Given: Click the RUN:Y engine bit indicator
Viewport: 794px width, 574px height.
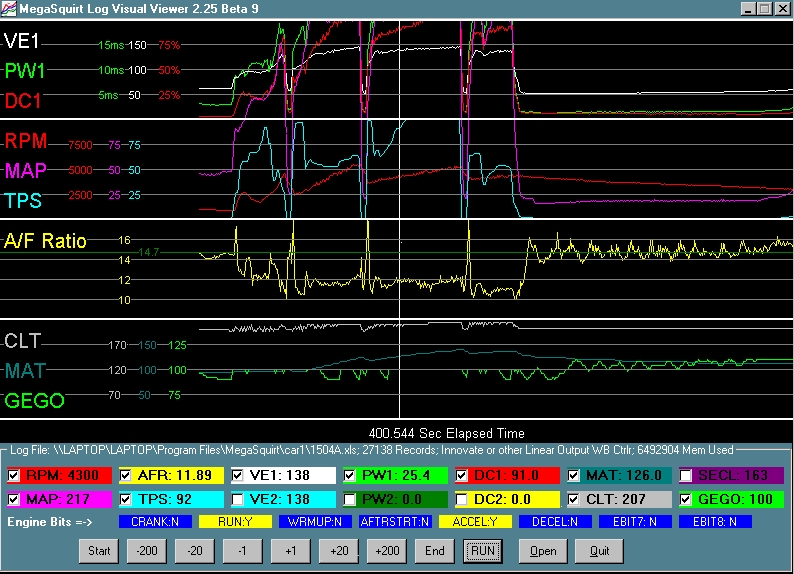Looking at the screenshot, I should pos(235,522).
